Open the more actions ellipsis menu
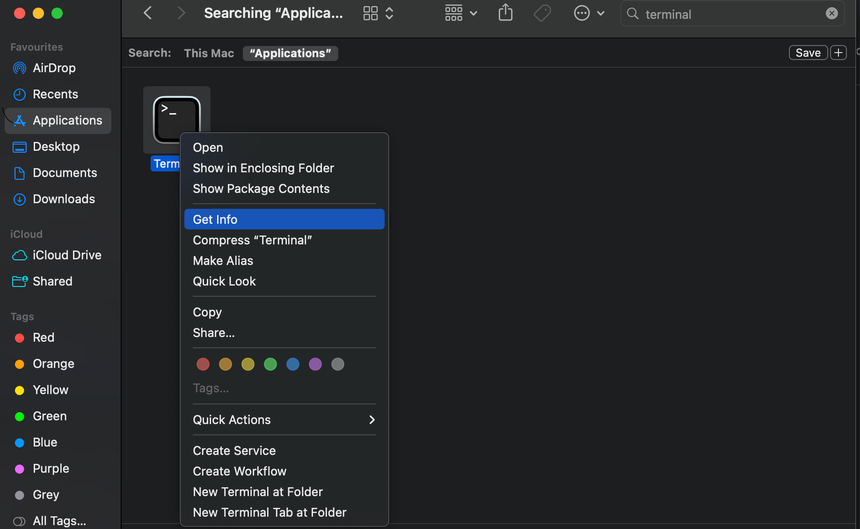Image resolution: width=860 pixels, height=529 pixels. 589,13
